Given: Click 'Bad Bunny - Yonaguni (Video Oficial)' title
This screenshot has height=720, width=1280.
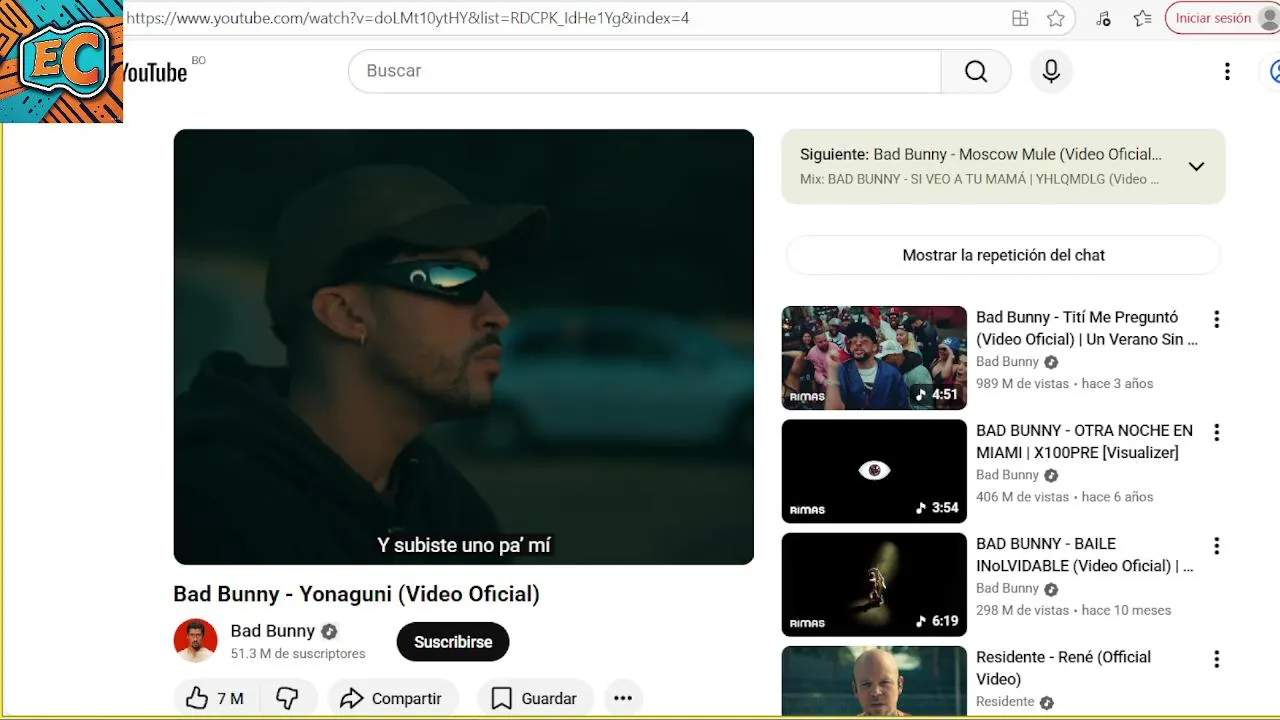Looking at the screenshot, I should coord(356,594).
